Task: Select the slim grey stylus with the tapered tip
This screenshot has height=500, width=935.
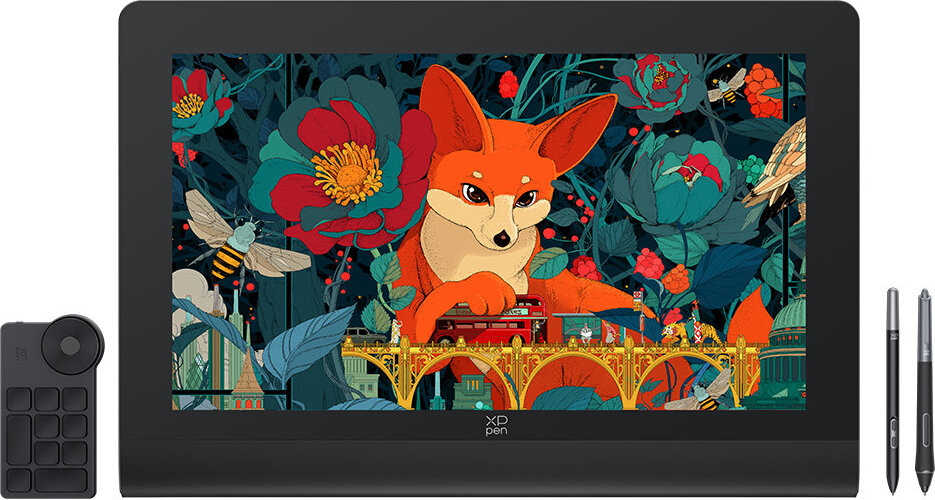Action: coord(893,390)
